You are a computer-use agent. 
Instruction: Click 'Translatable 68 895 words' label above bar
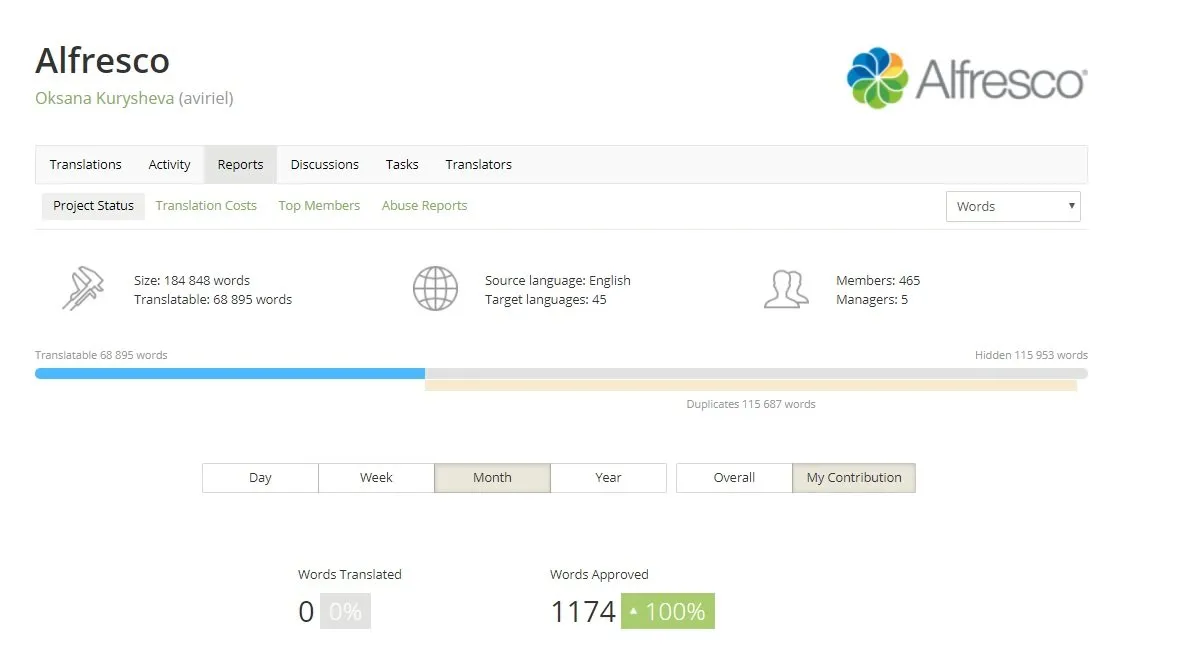click(x=102, y=355)
